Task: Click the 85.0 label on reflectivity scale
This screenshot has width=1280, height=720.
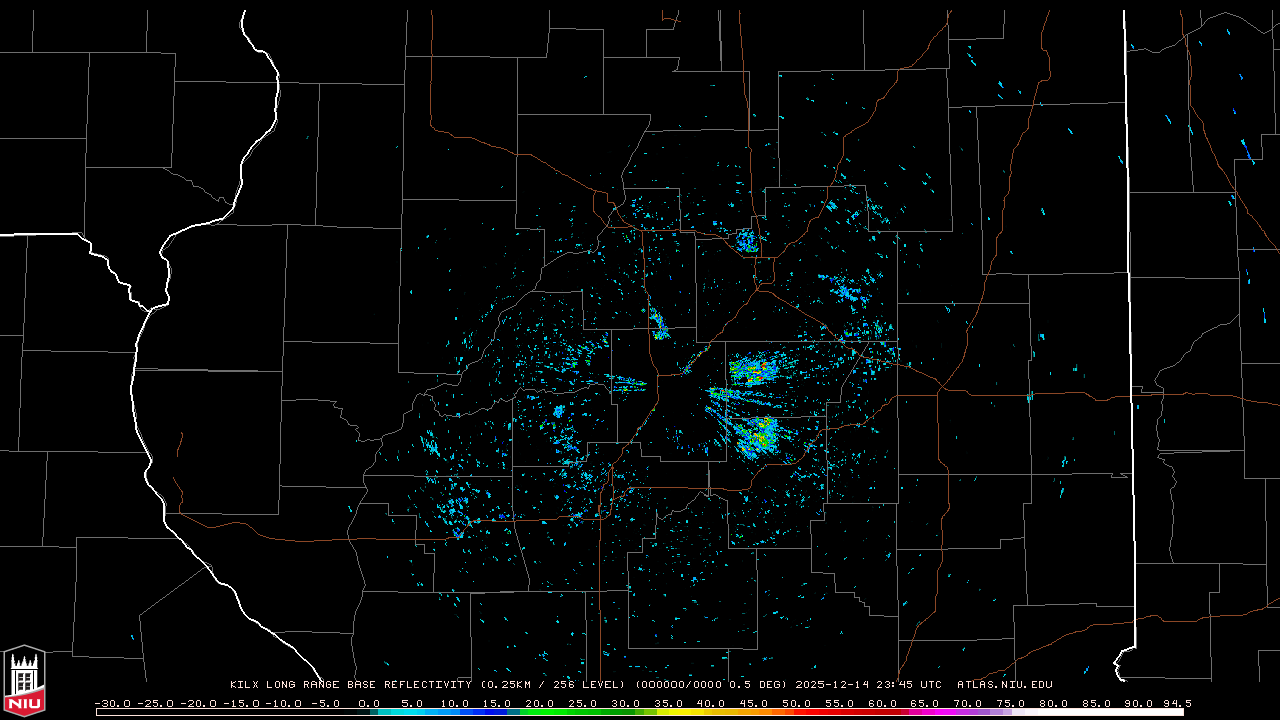Action: (1095, 703)
